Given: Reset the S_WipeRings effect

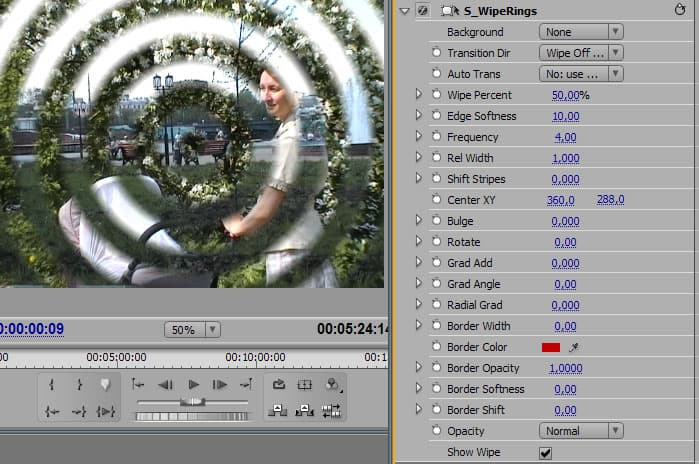Looking at the screenshot, I should [x=680, y=9].
